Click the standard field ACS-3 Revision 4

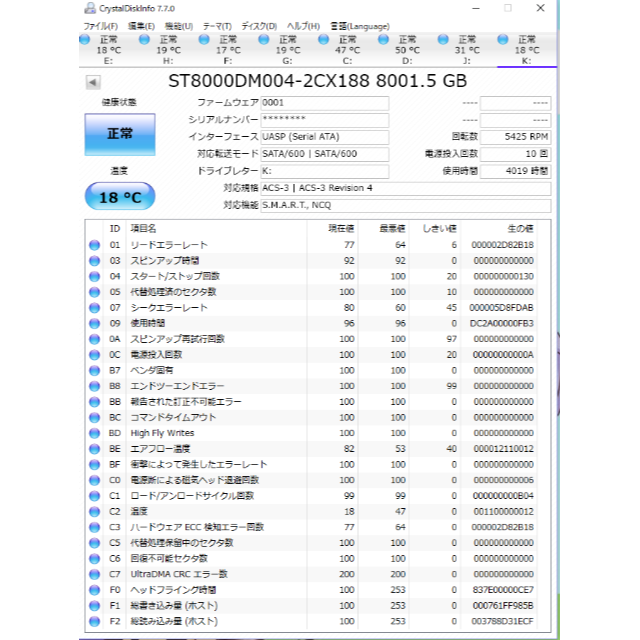click(x=406, y=189)
